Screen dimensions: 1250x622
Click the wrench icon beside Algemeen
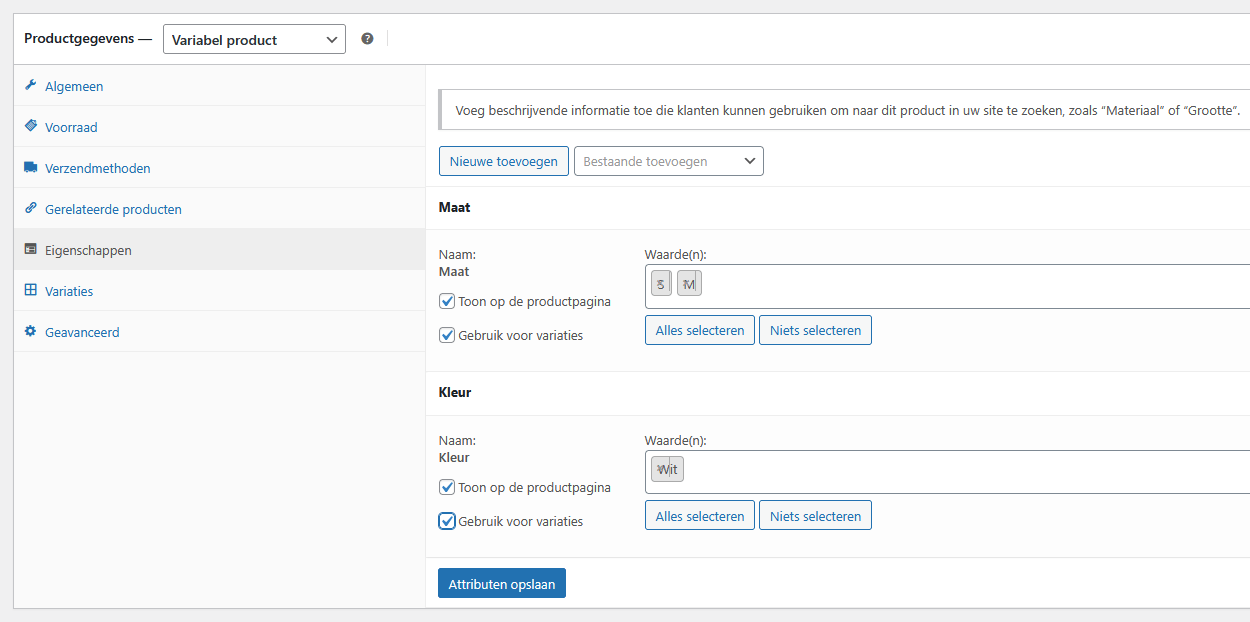point(30,86)
